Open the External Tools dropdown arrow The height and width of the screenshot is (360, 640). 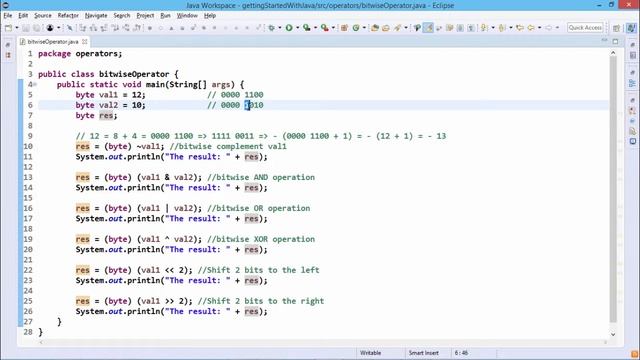(333, 28)
